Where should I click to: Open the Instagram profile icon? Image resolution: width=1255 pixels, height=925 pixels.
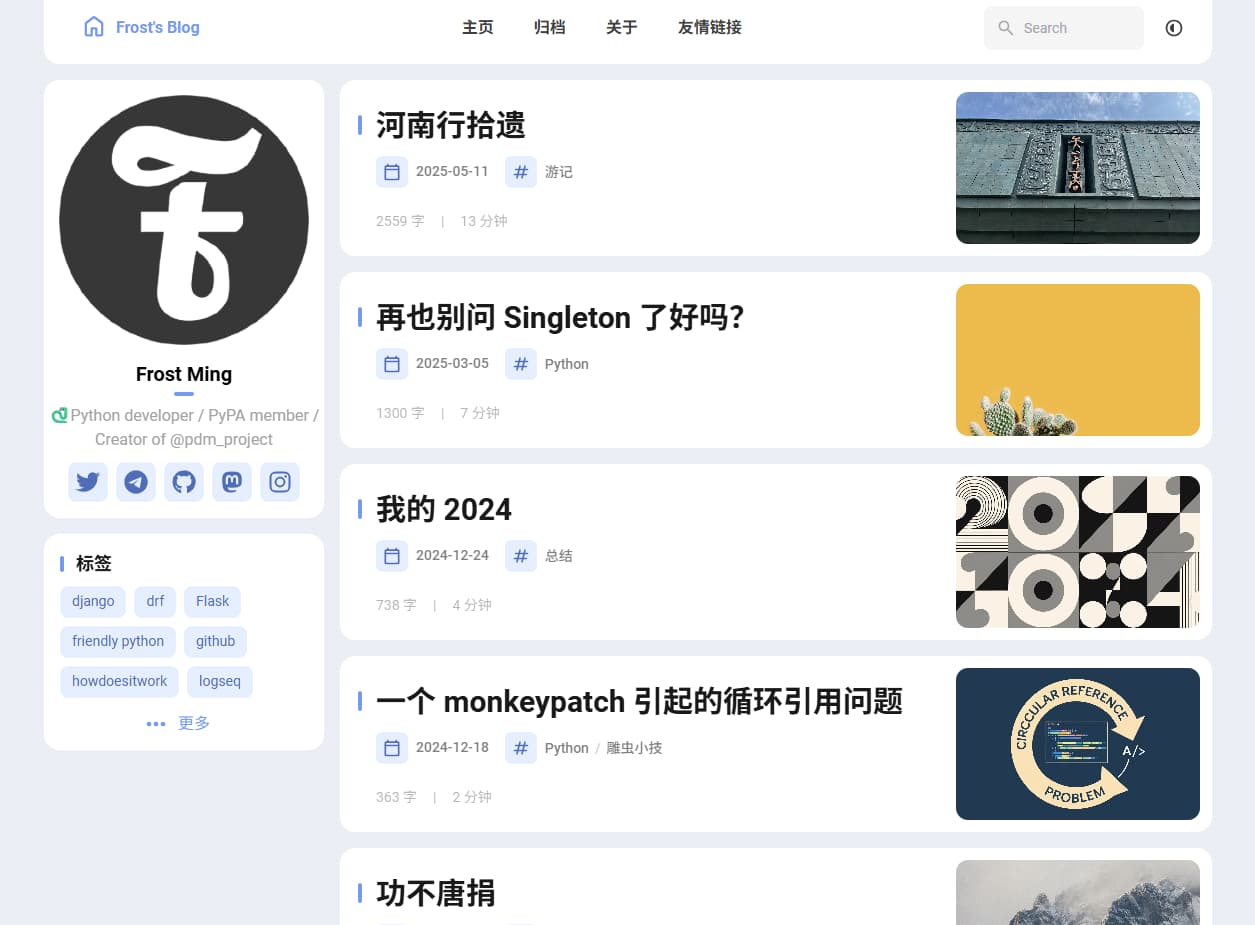click(x=280, y=482)
